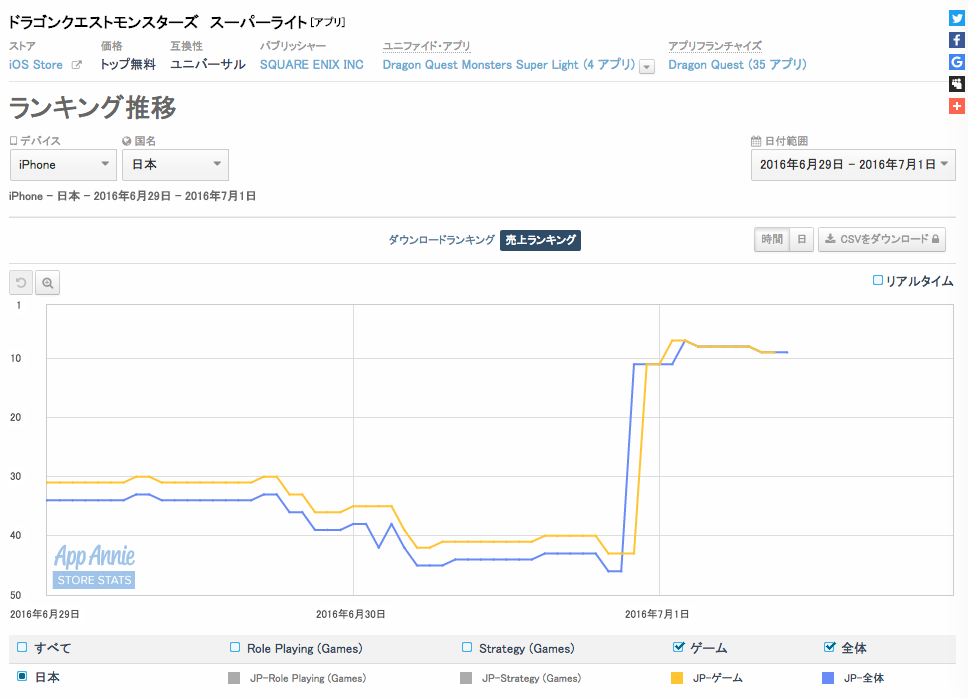Uncheck the ゲーム category checkbox
The image size is (968, 698).
coord(678,647)
